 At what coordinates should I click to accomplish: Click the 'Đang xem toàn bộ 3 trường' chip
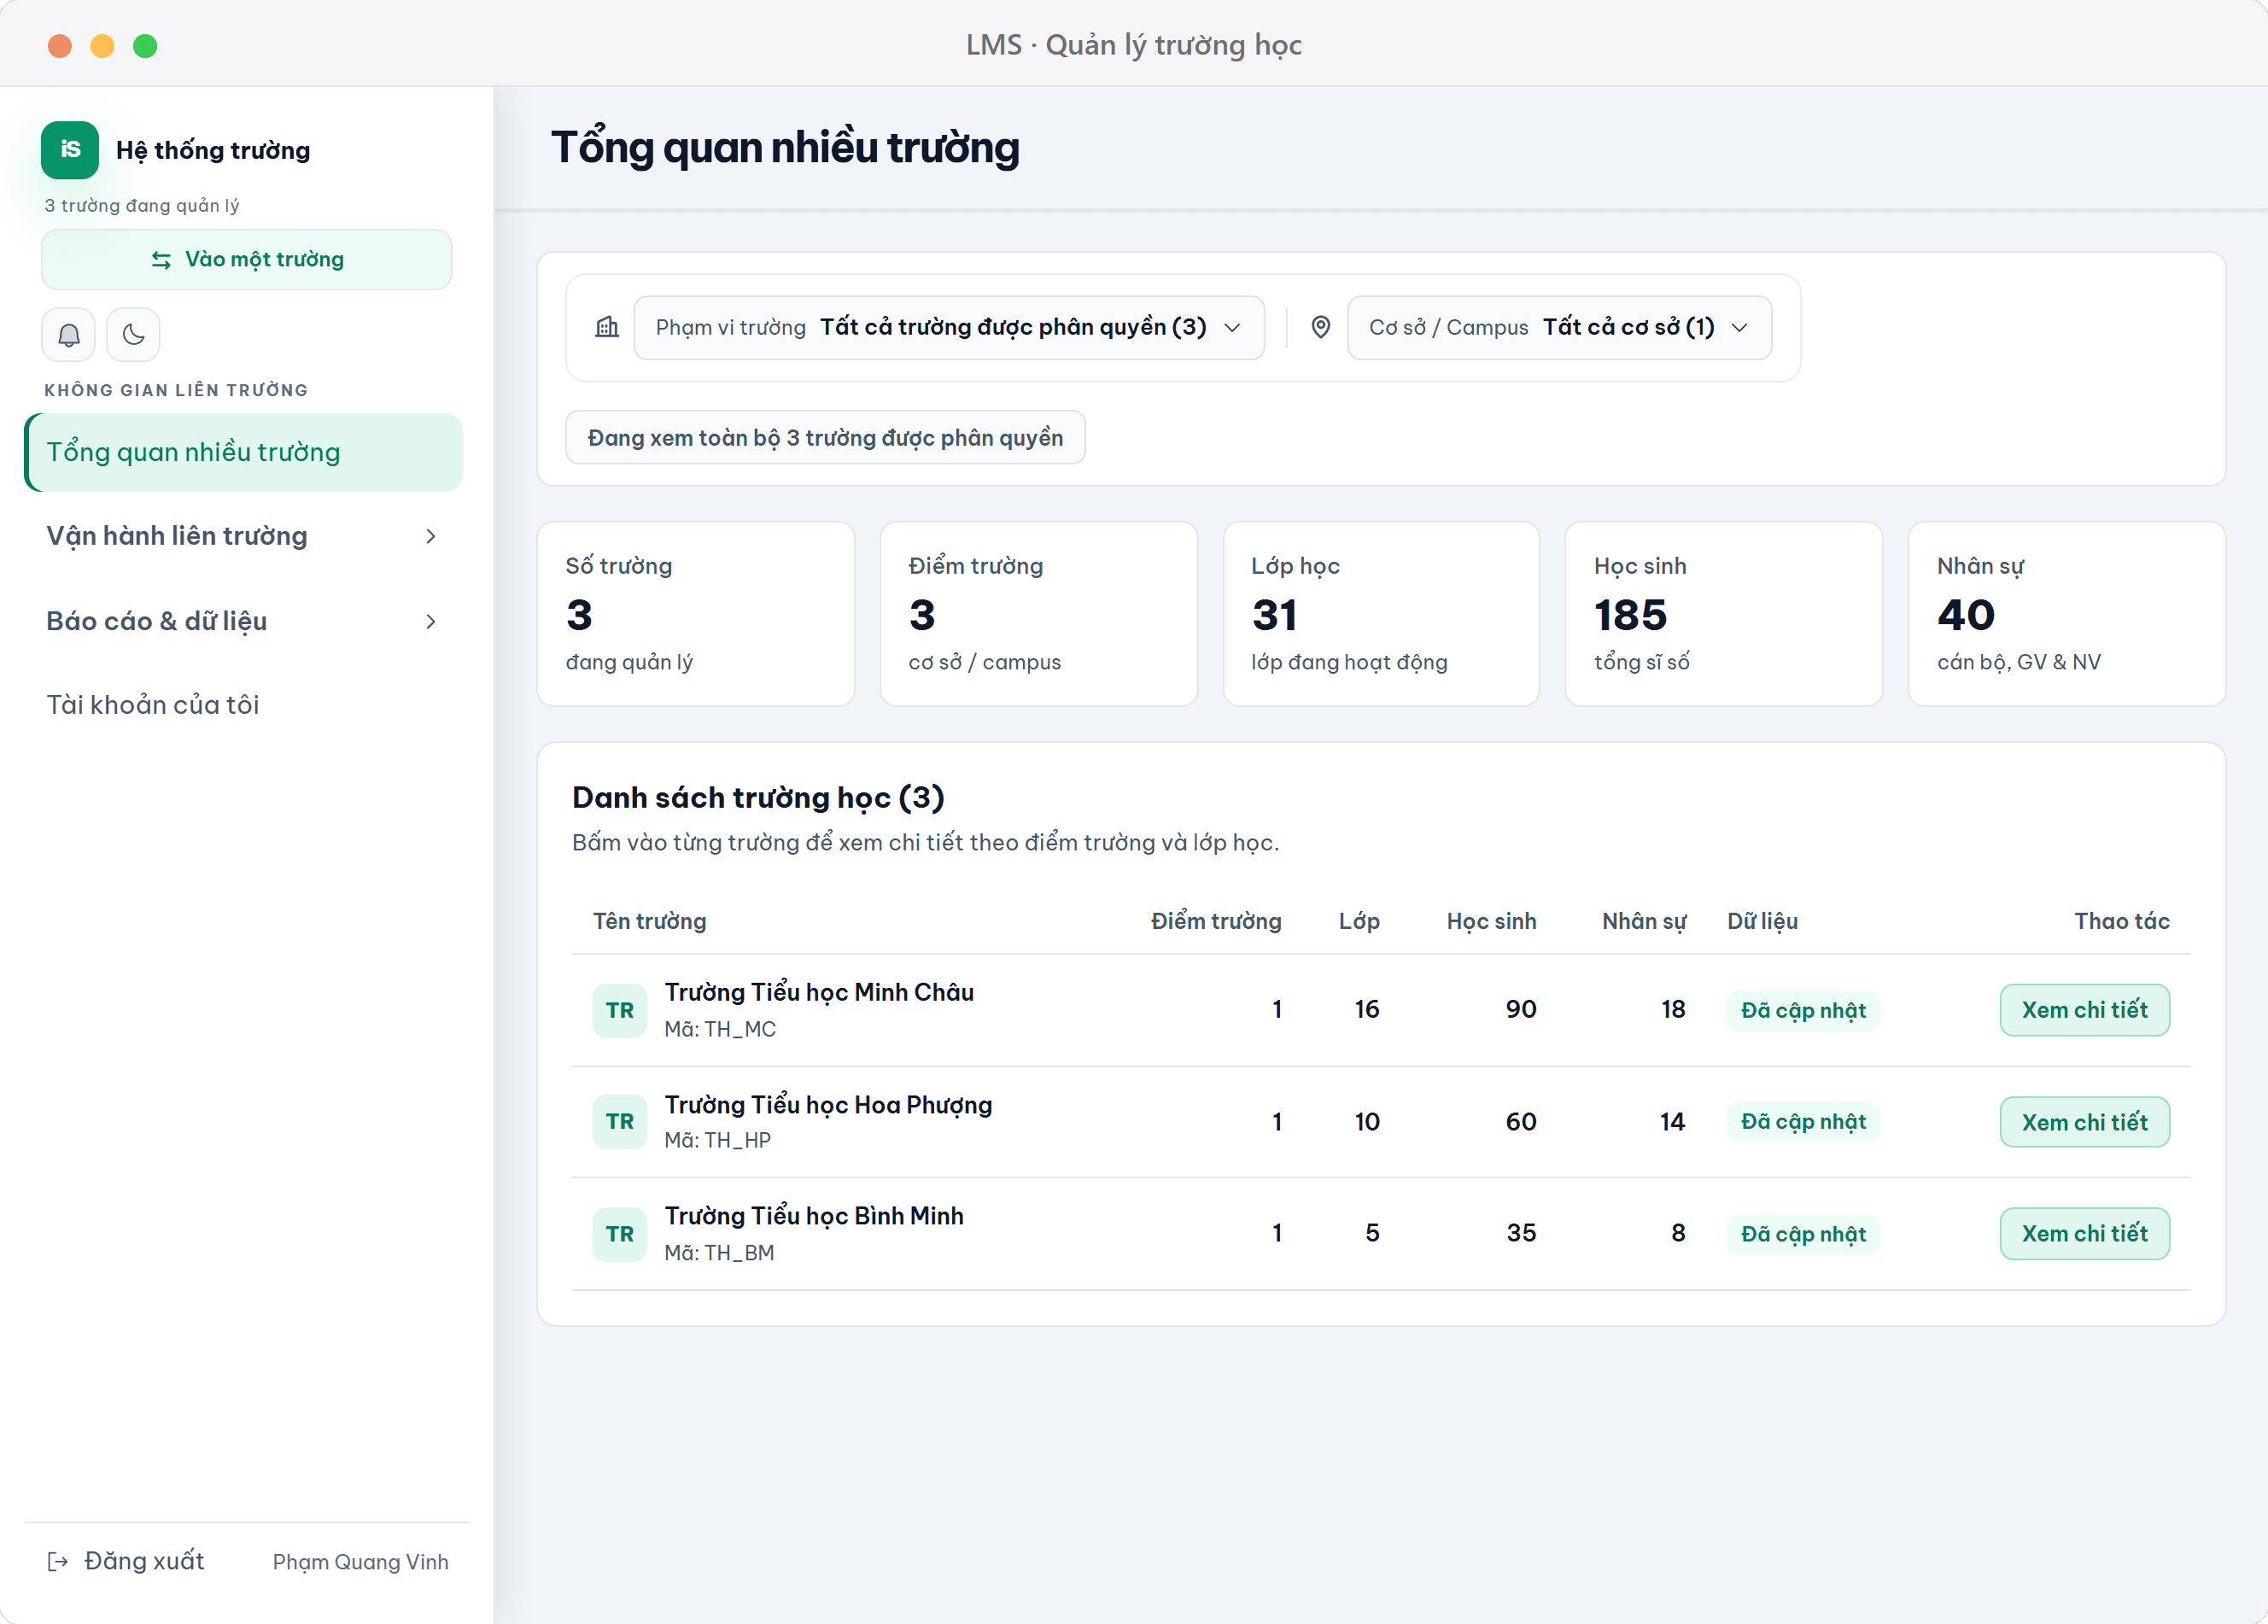(825, 438)
